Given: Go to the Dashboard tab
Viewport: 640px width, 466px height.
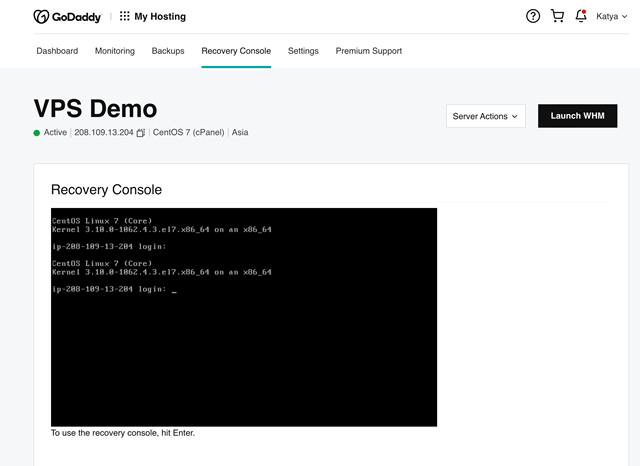Looking at the screenshot, I should pos(57,51).
